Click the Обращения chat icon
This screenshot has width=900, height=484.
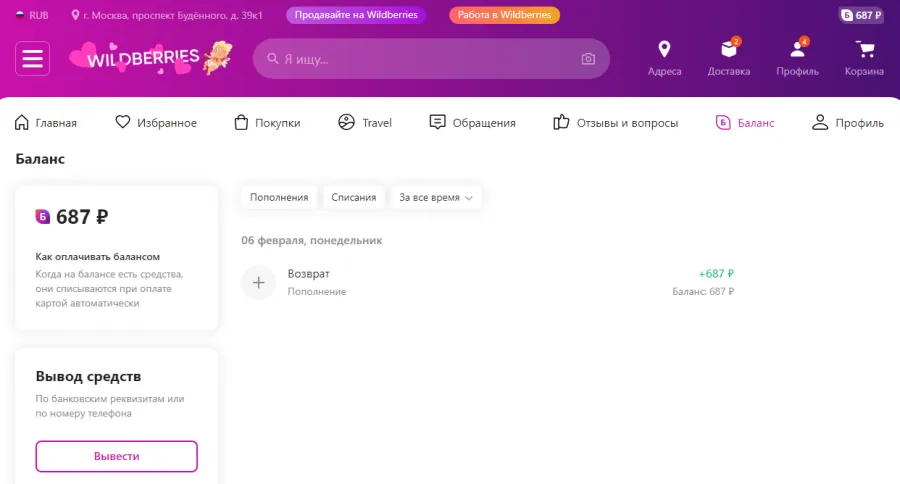point(437,122)
